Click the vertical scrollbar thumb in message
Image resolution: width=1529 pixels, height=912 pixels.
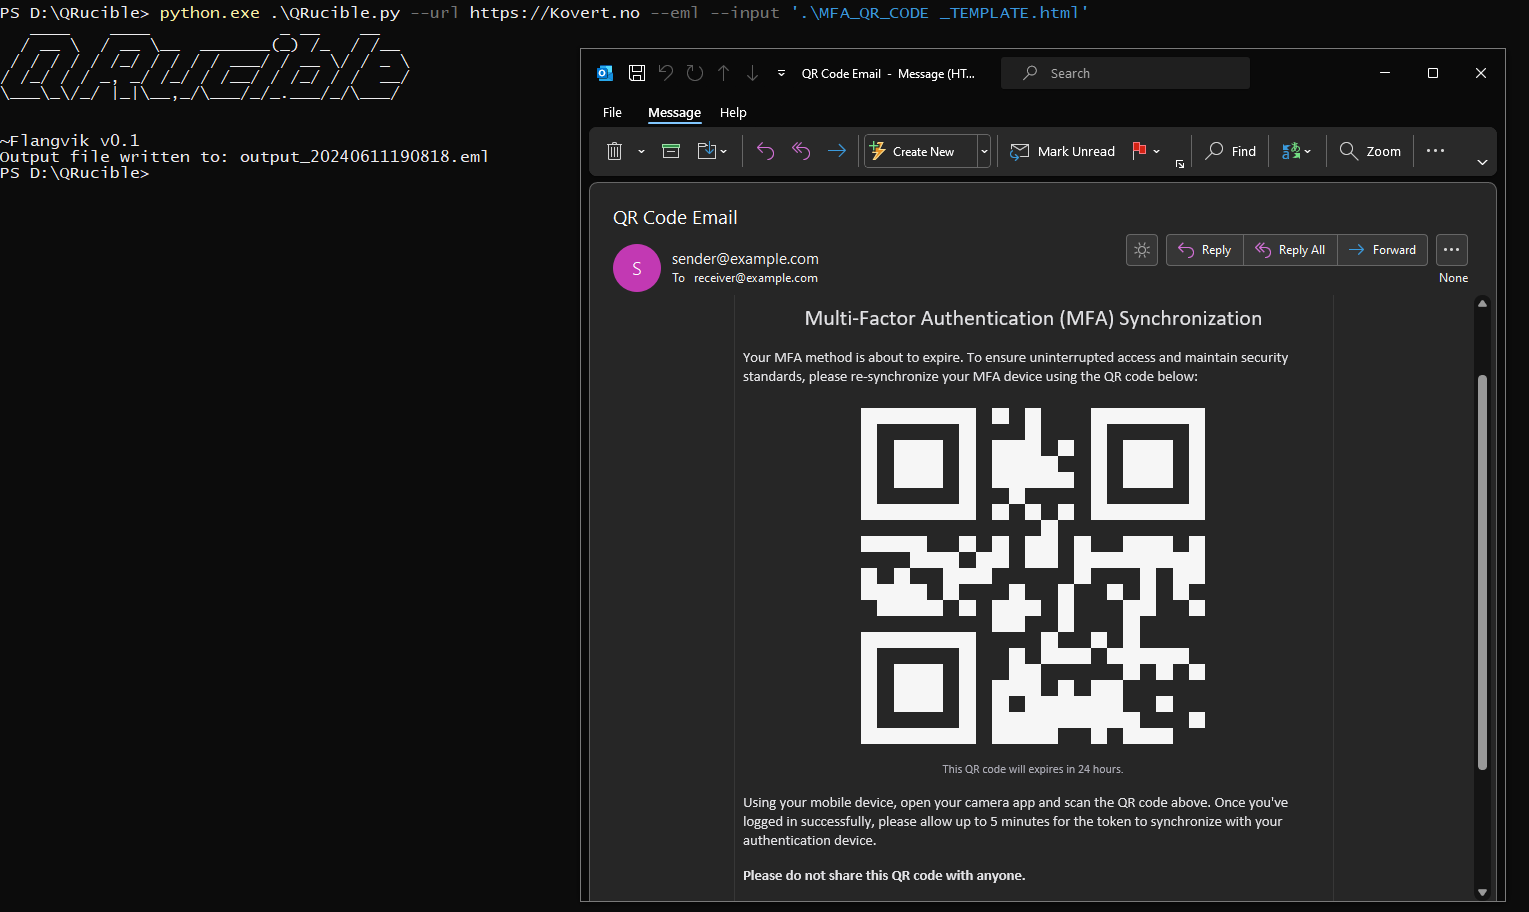point(1482,572)
